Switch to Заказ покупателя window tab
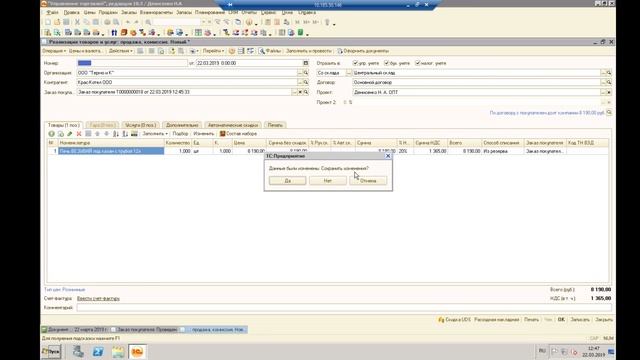 pyautogui.click(x=144, y=329)
